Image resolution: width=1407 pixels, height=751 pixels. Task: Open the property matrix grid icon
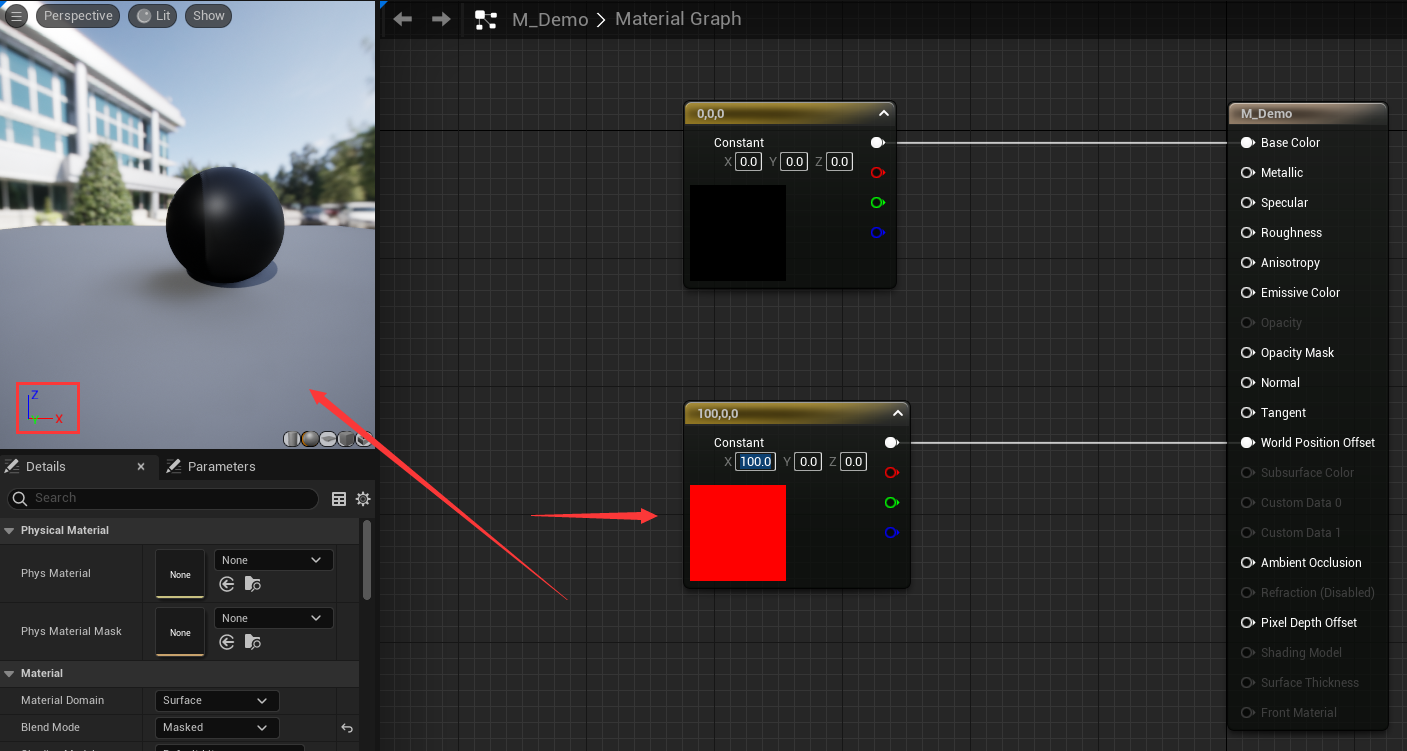(339, 499)
